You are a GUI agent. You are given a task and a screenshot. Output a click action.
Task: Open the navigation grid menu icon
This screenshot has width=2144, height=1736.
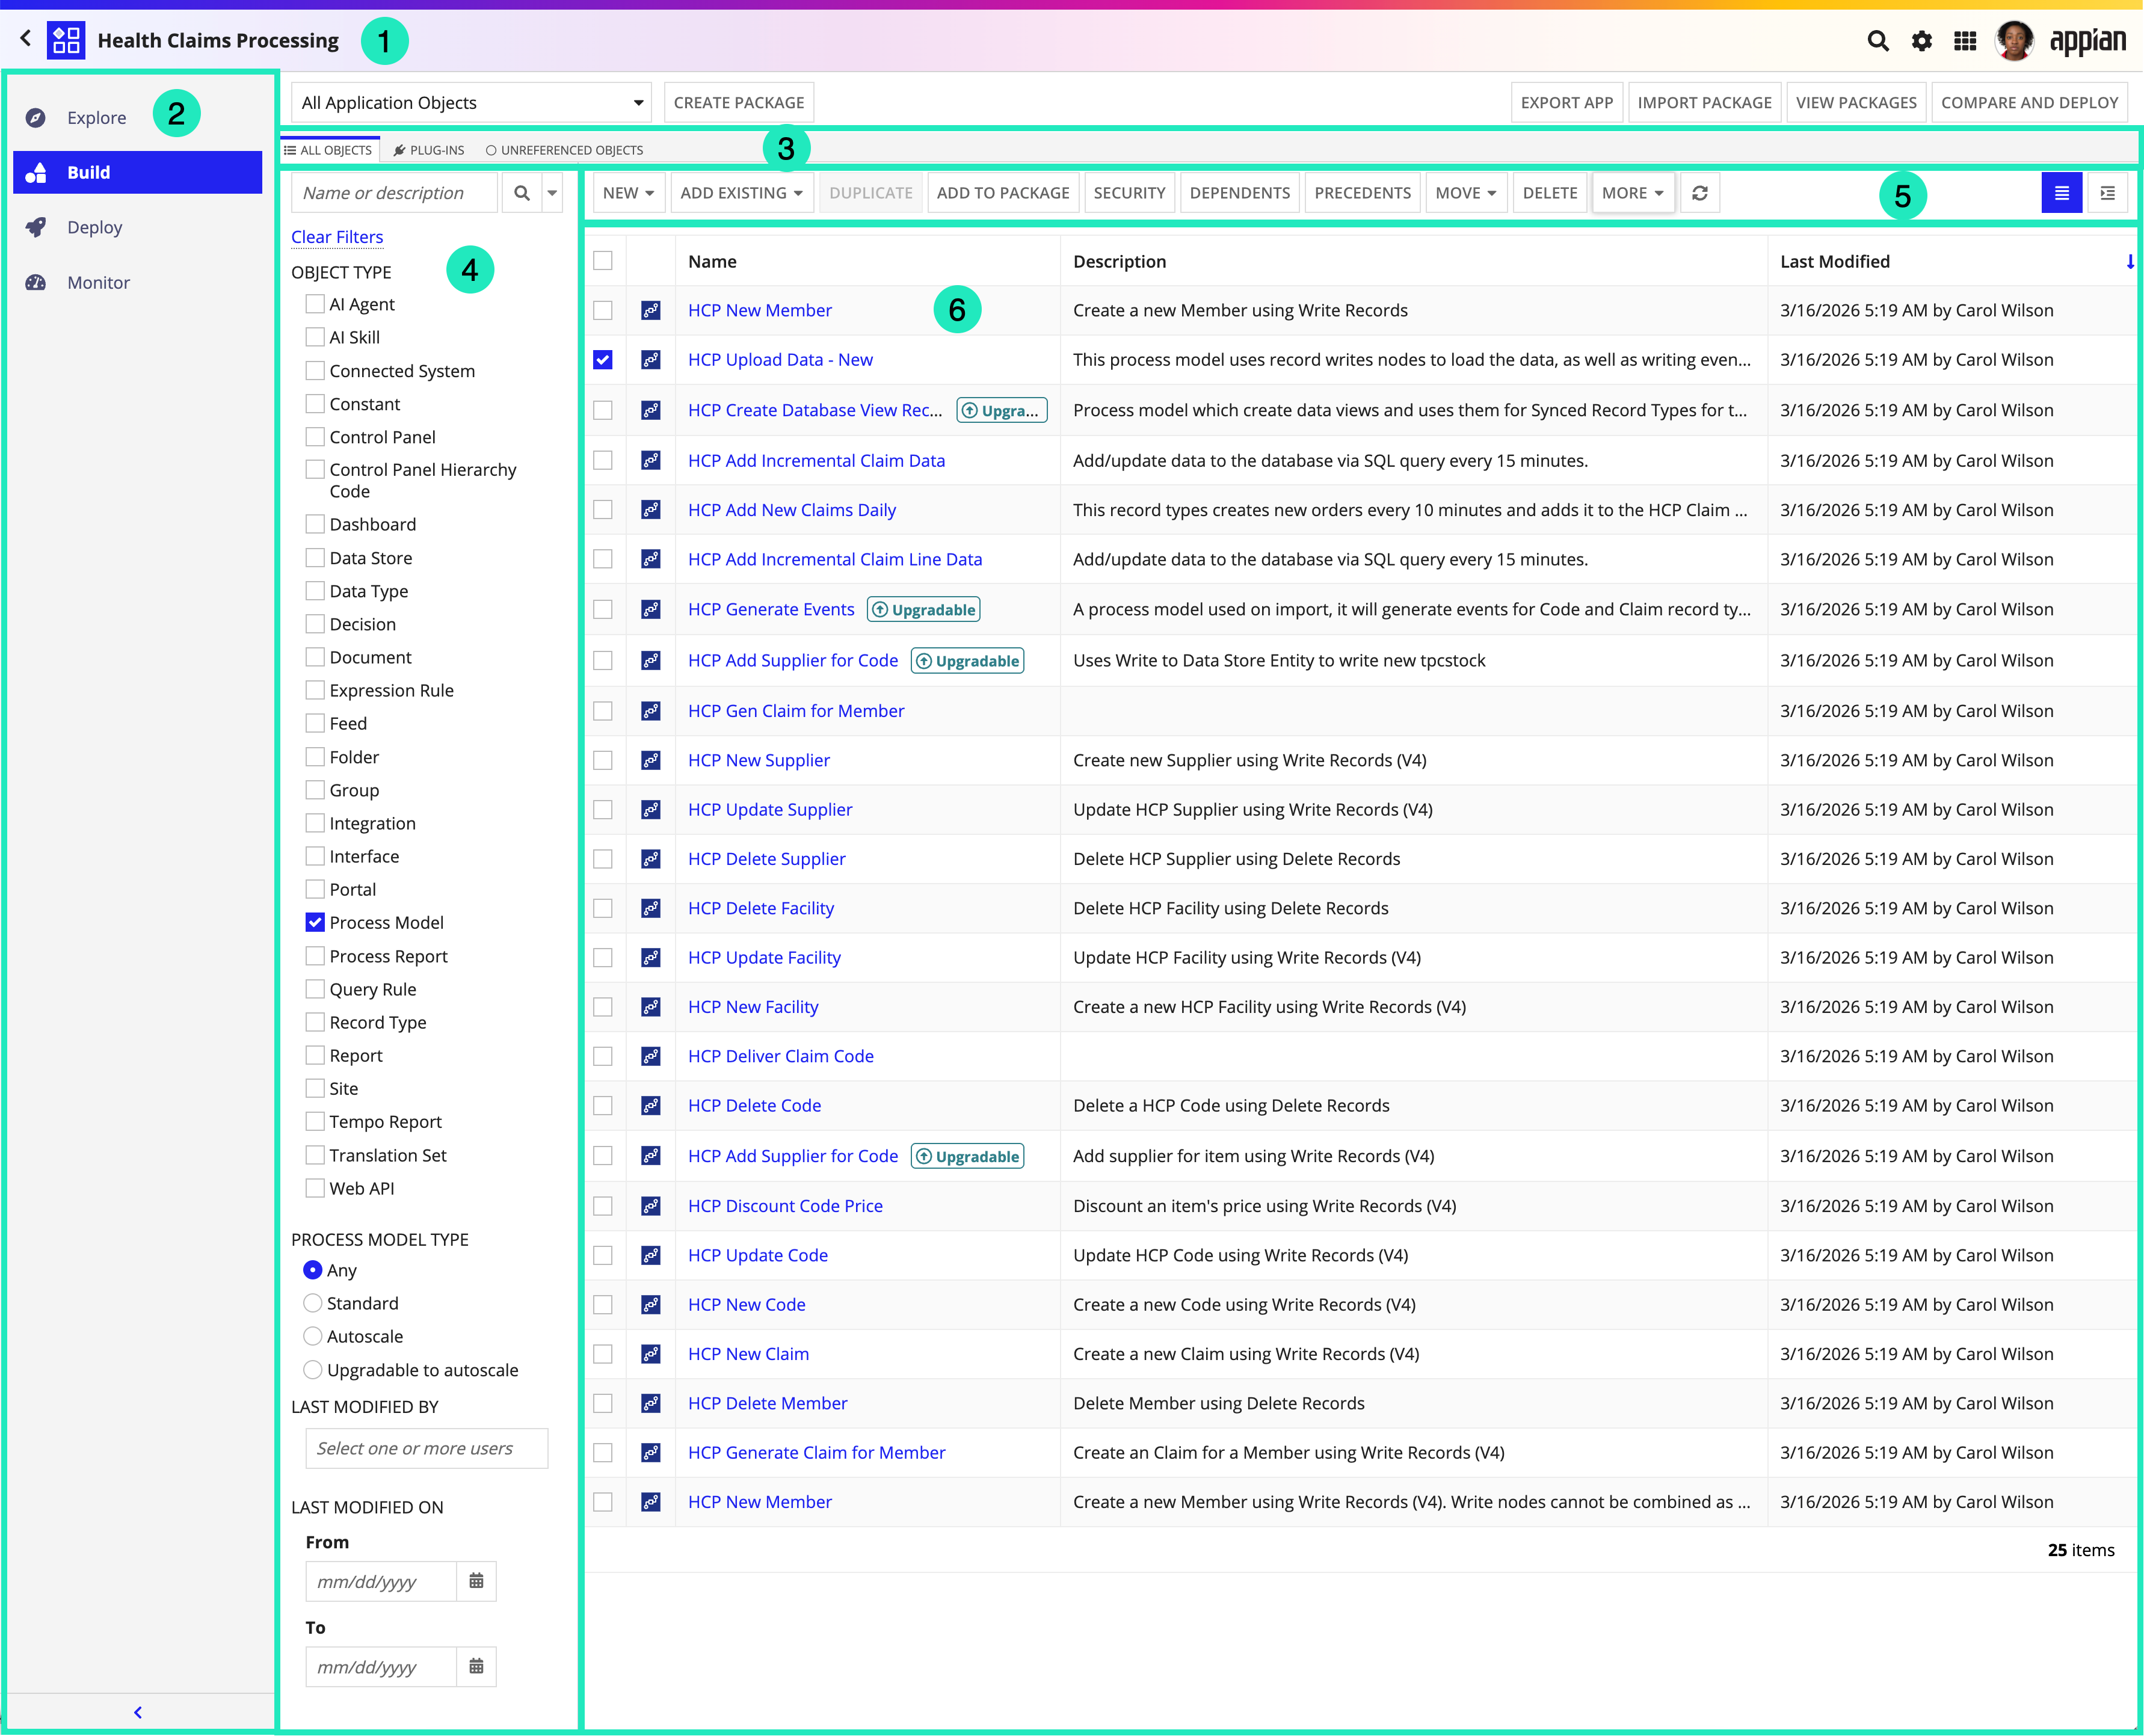point(1965,41)
